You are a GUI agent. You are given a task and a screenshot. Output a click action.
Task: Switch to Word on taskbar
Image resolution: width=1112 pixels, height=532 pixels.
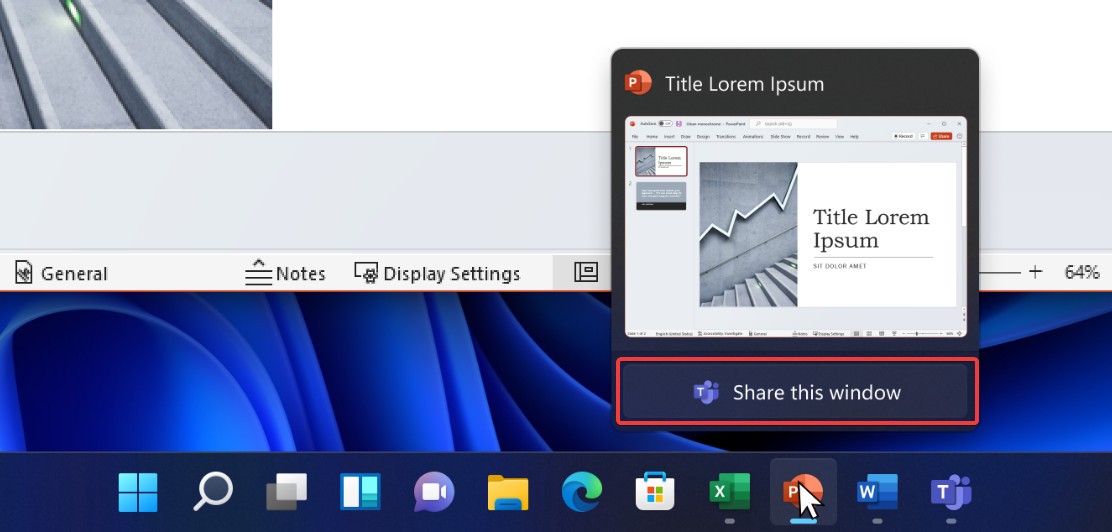(x=877, y=492)
